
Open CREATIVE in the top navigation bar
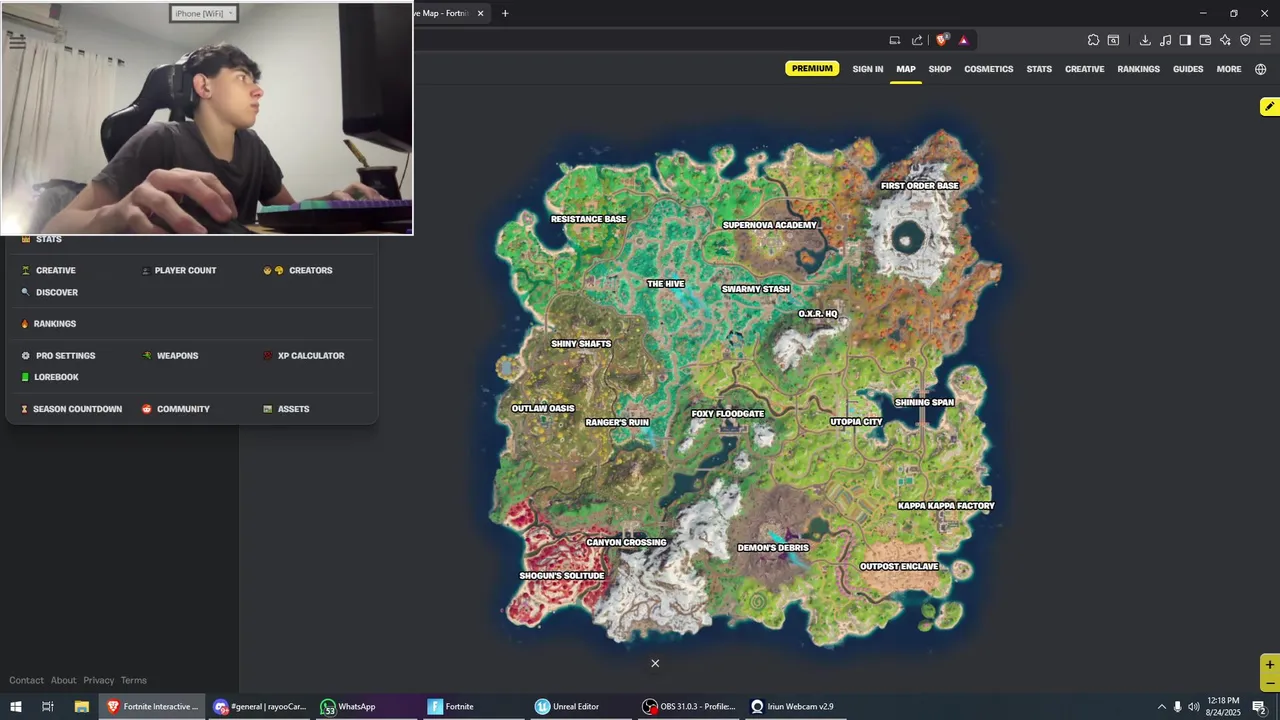(1084, 69)
